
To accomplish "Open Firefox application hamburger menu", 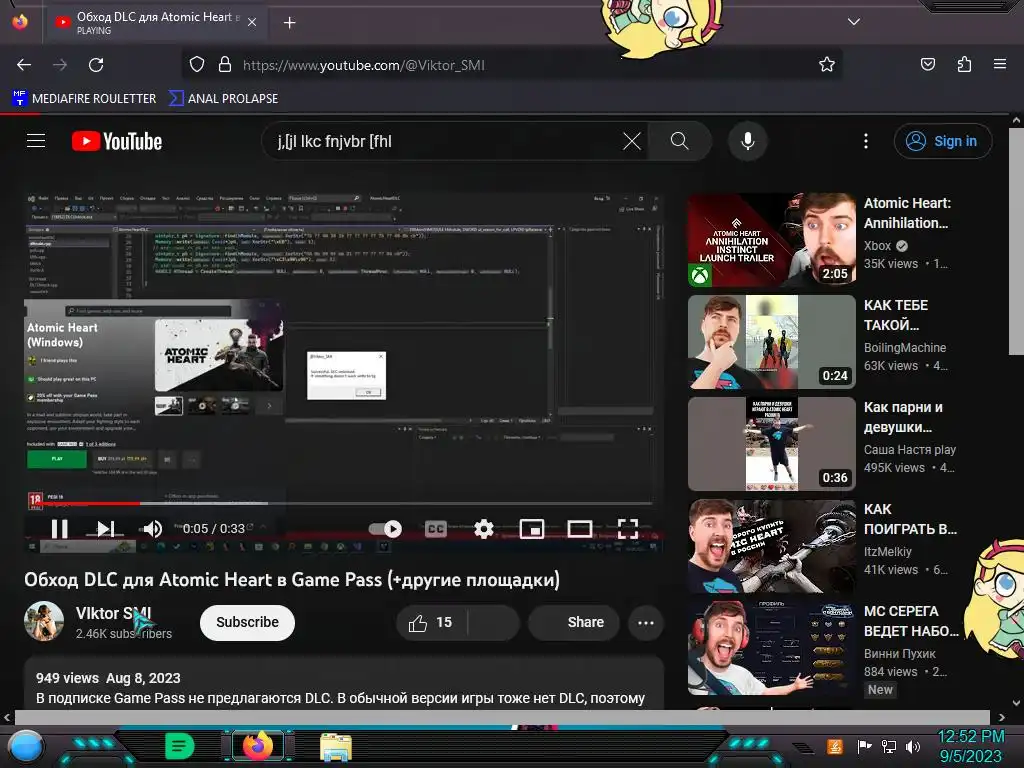I will [999, 65].
